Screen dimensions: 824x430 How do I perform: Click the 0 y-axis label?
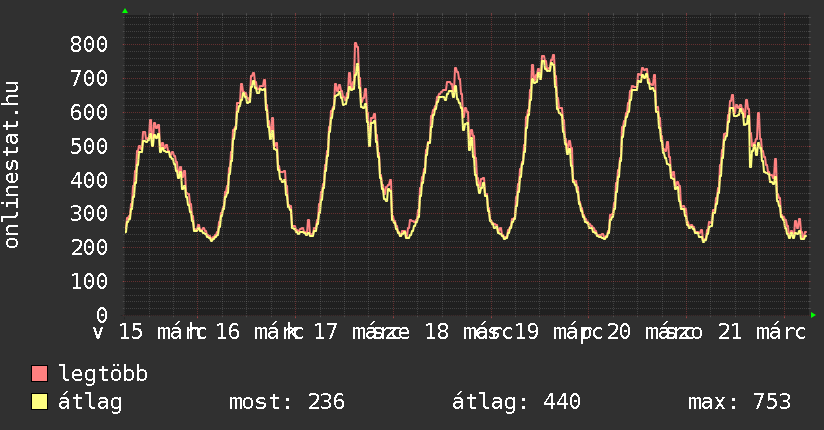coord(101,315)
